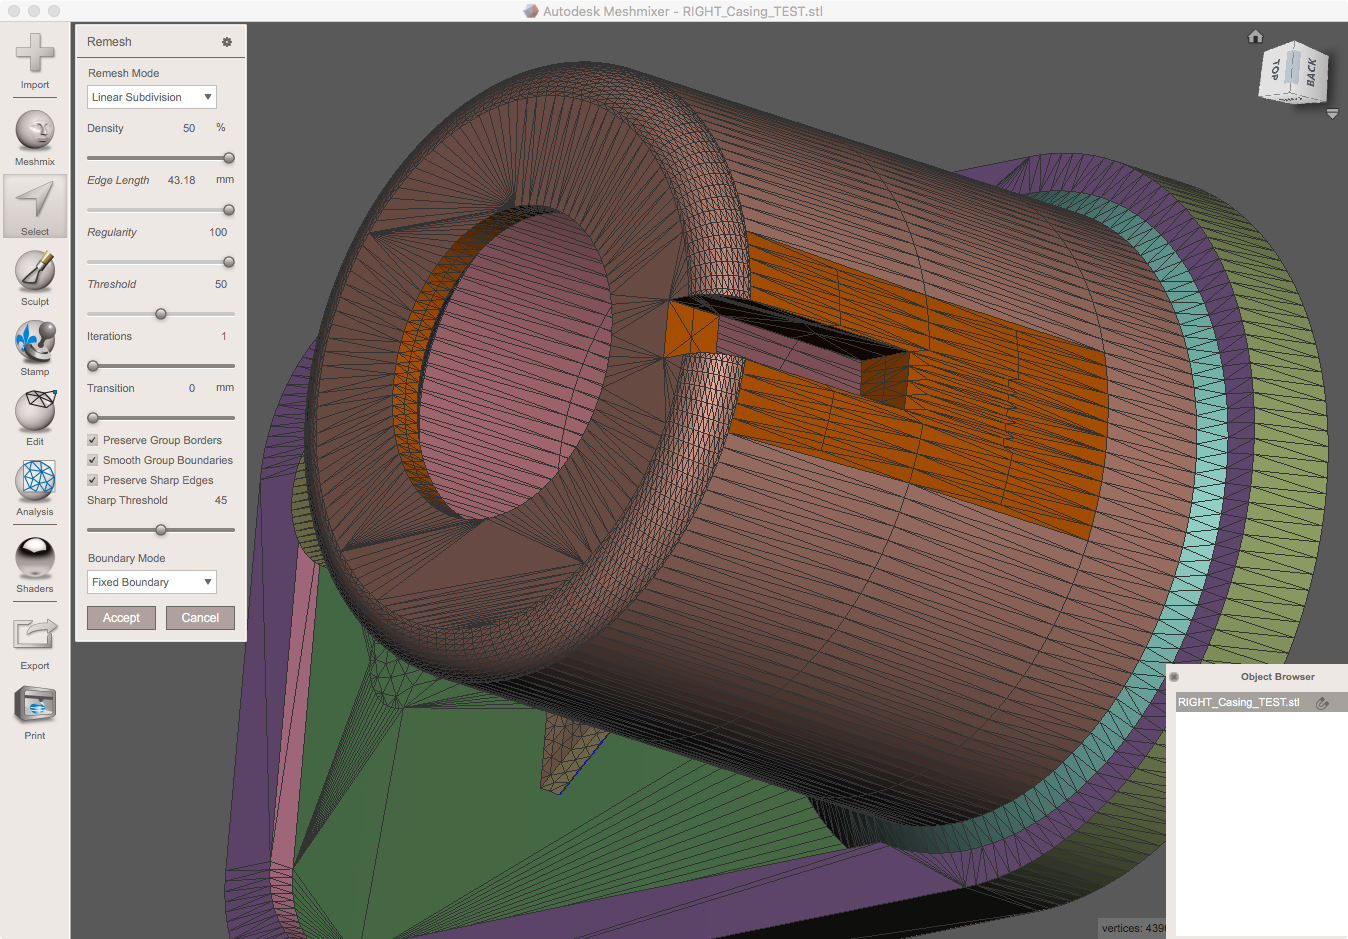
Task: Click the Sharp Threshold value 45
Action: tap(221, 500)
